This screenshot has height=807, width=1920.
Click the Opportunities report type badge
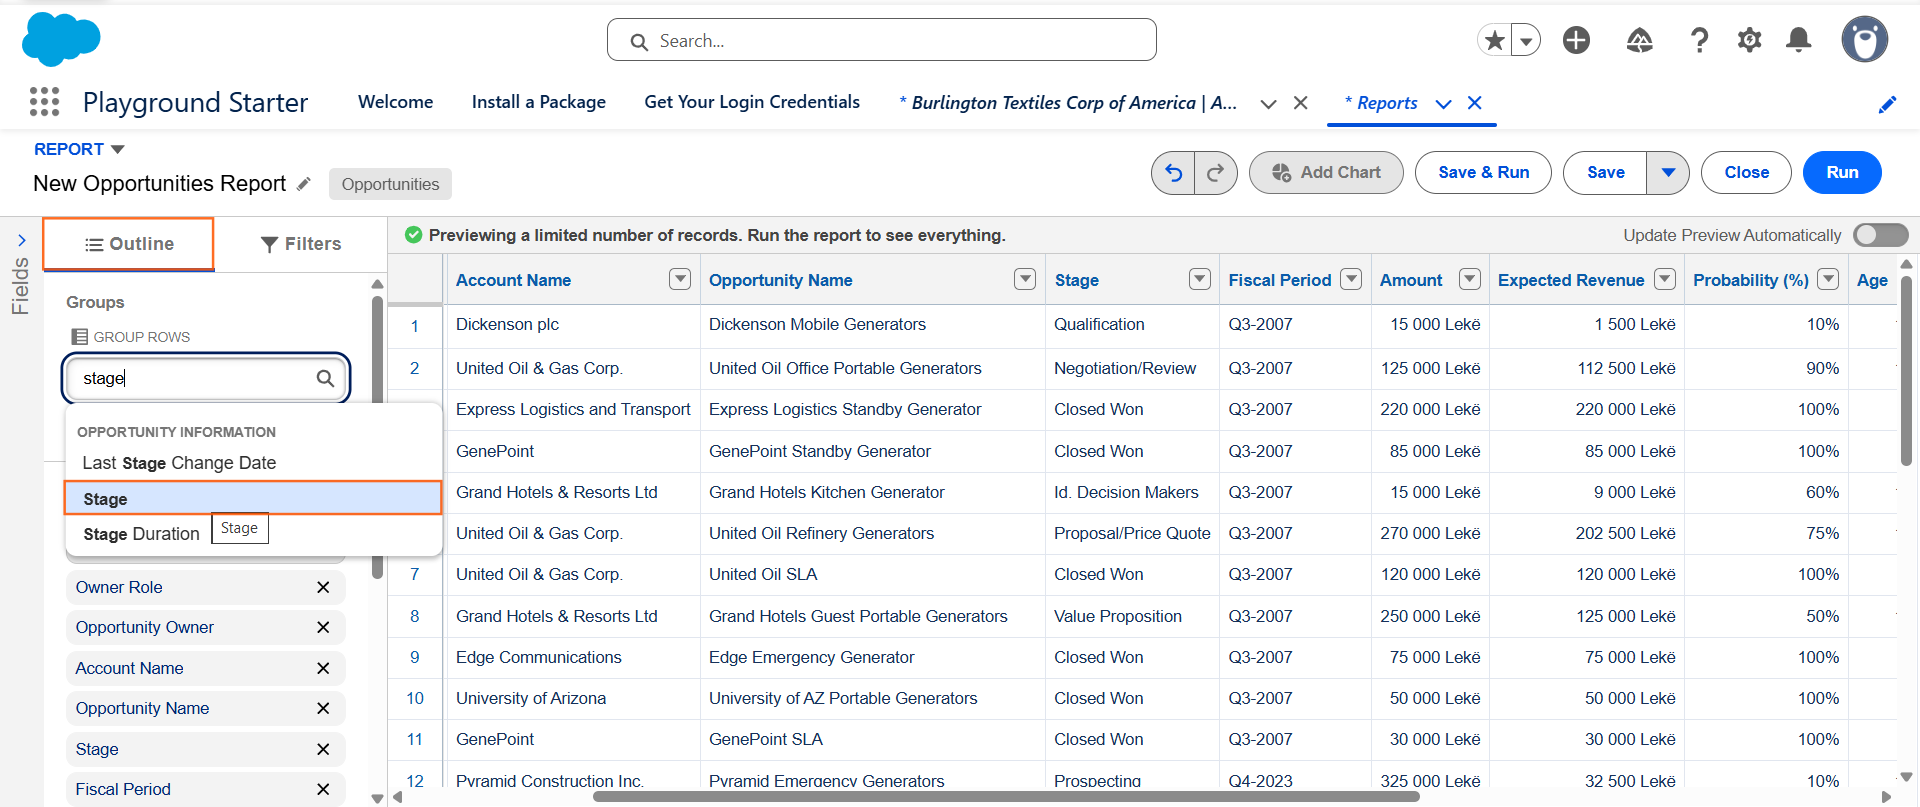pos(390,184)
